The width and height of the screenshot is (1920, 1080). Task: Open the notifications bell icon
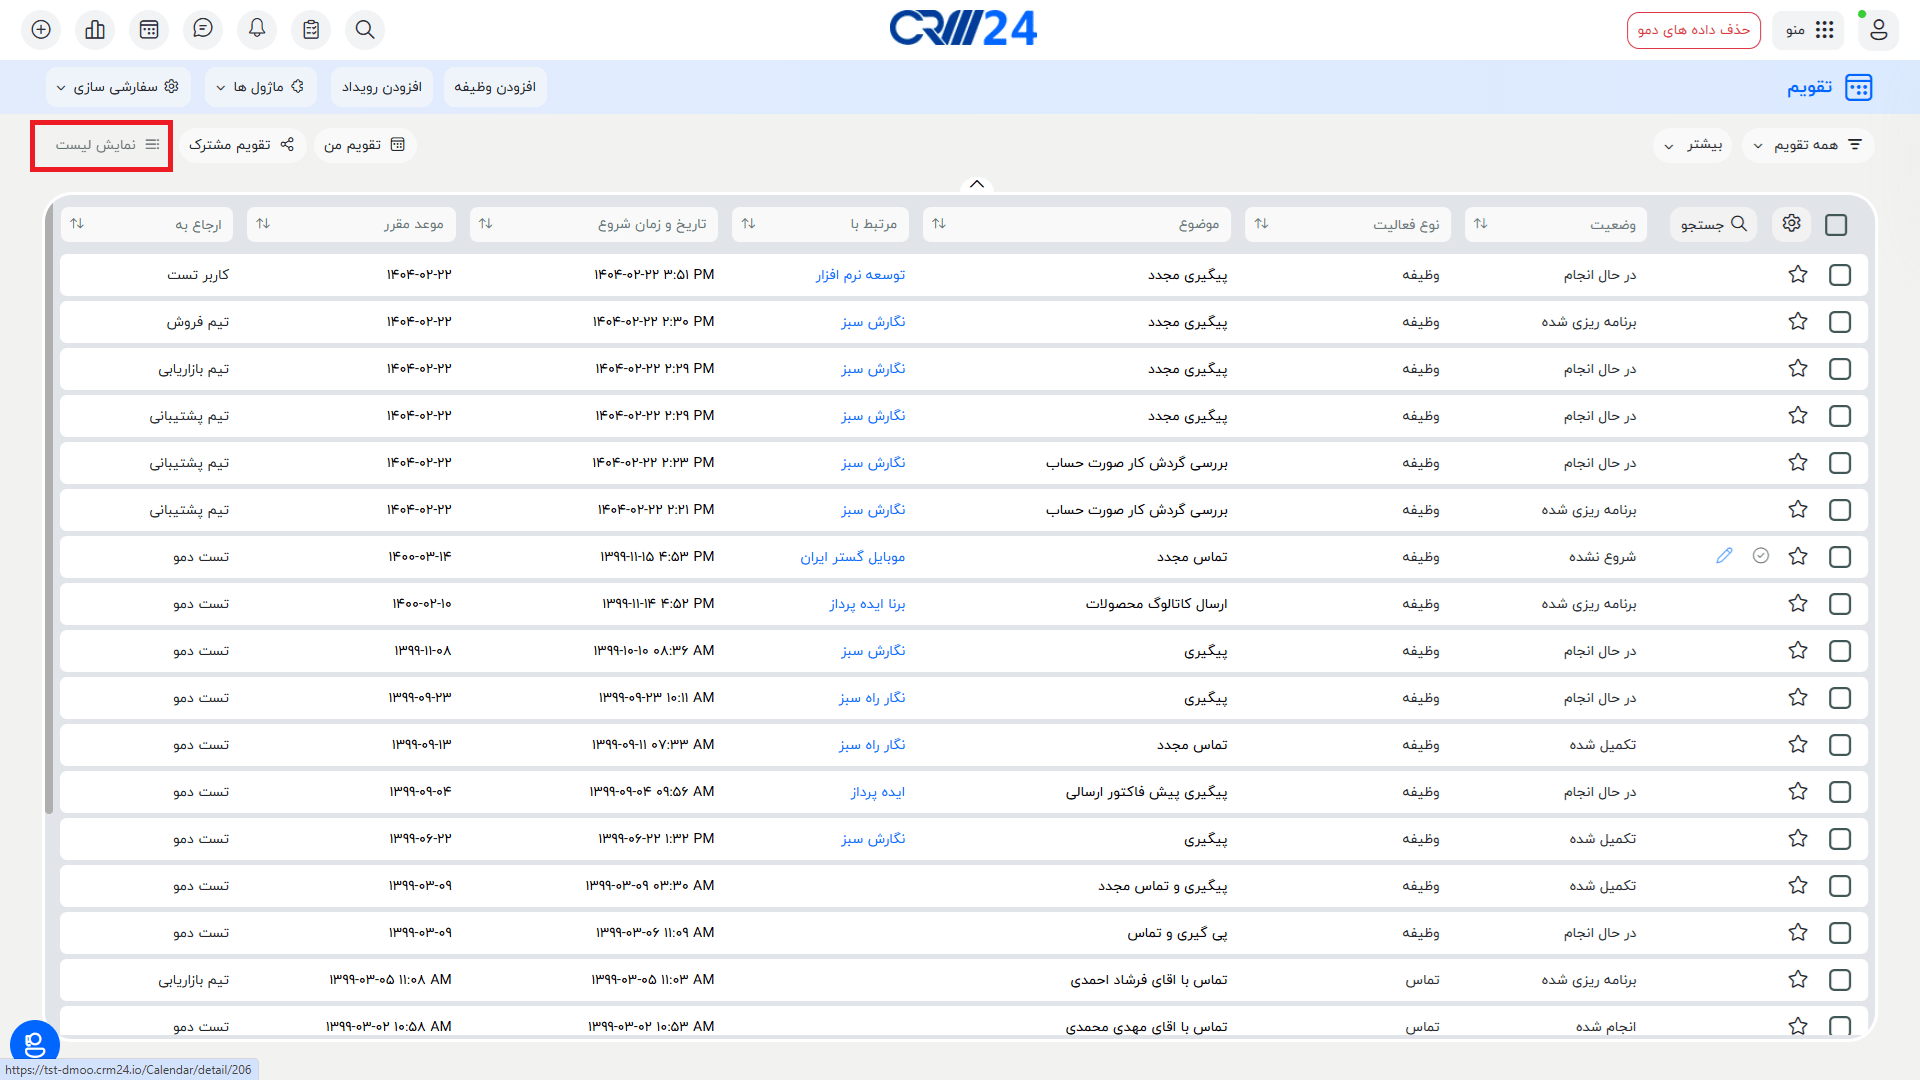point(256,29)
